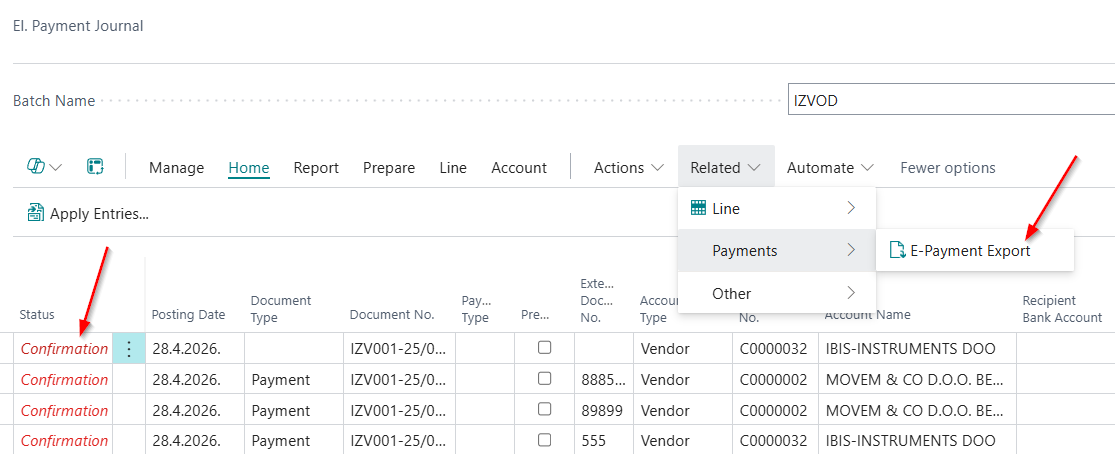This screenshot has height=454, width=1115.
Task: Click the Recipient Bank Account column header
Action: (1062, 309)
